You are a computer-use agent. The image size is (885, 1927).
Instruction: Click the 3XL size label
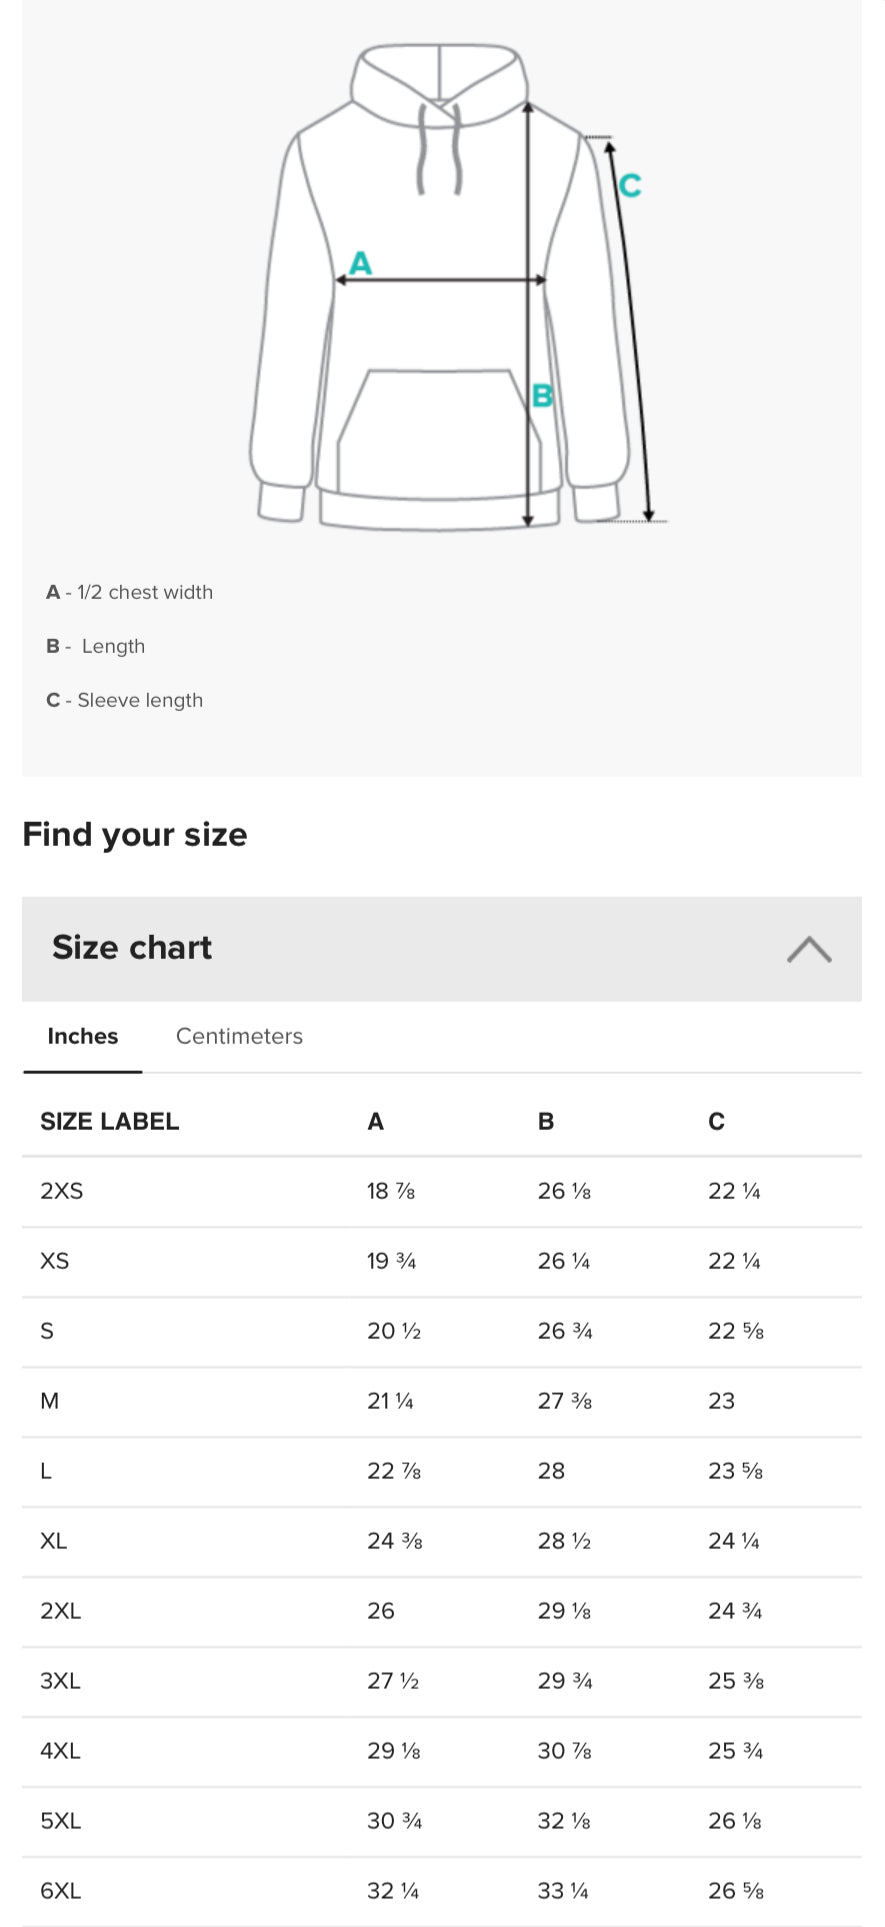pyautogui.click(x=60, y=1681)
